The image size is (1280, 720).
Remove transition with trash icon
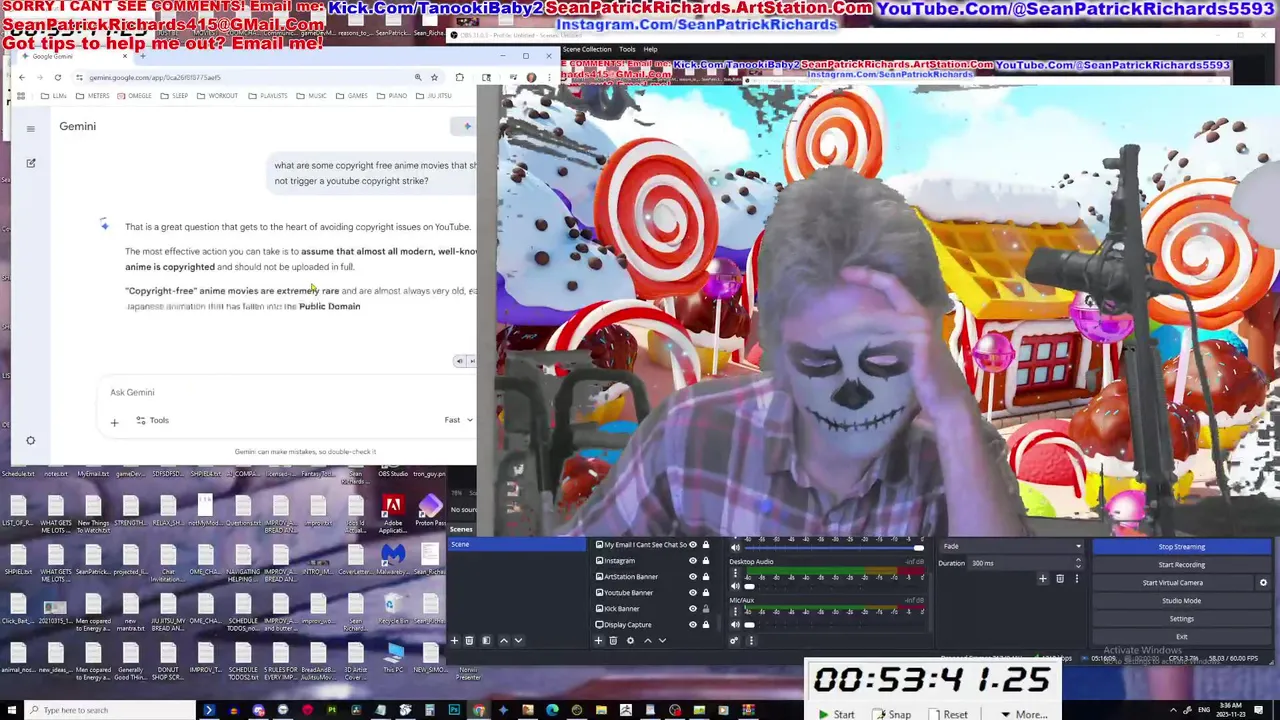click(1060, 579)
